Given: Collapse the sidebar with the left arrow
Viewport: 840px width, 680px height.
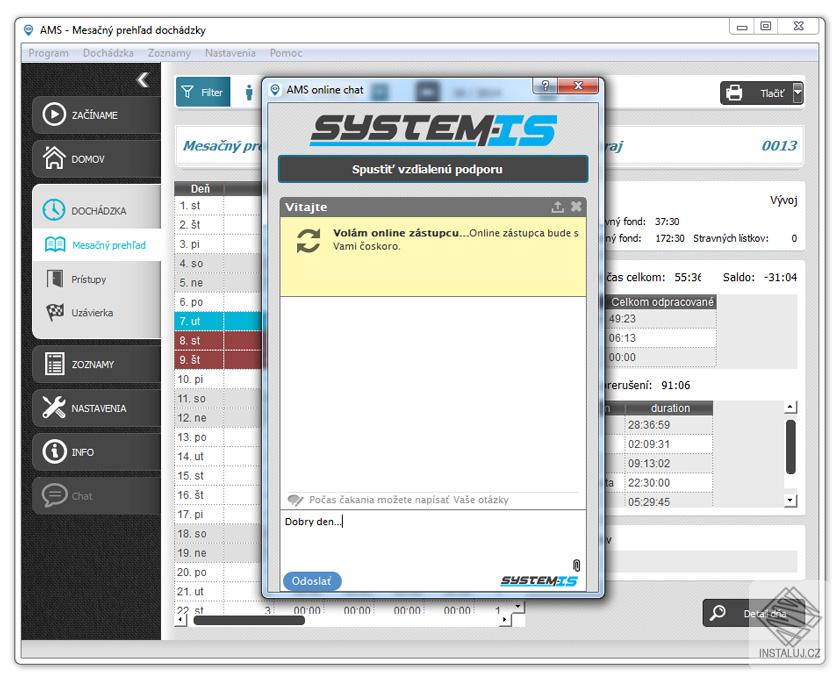Looking at the screenshot, I should point(143,80).
